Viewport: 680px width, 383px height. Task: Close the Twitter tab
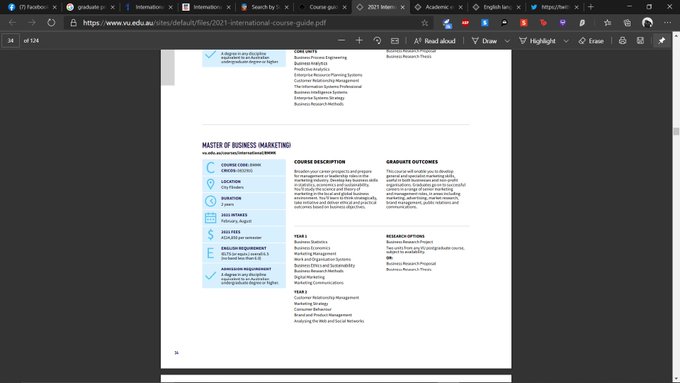576,7
